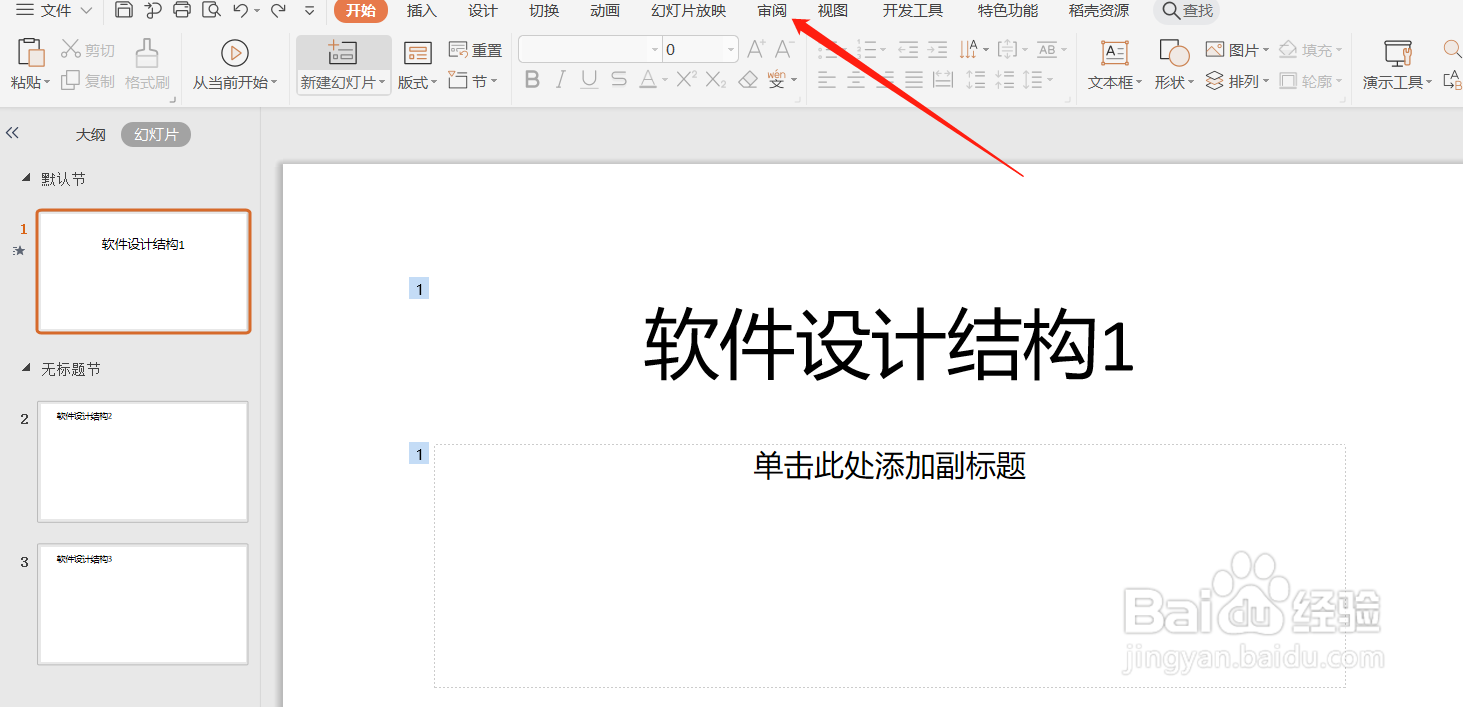Start slideshow from current slide play icon
The image size is (1463, 707).
[235, 53]
